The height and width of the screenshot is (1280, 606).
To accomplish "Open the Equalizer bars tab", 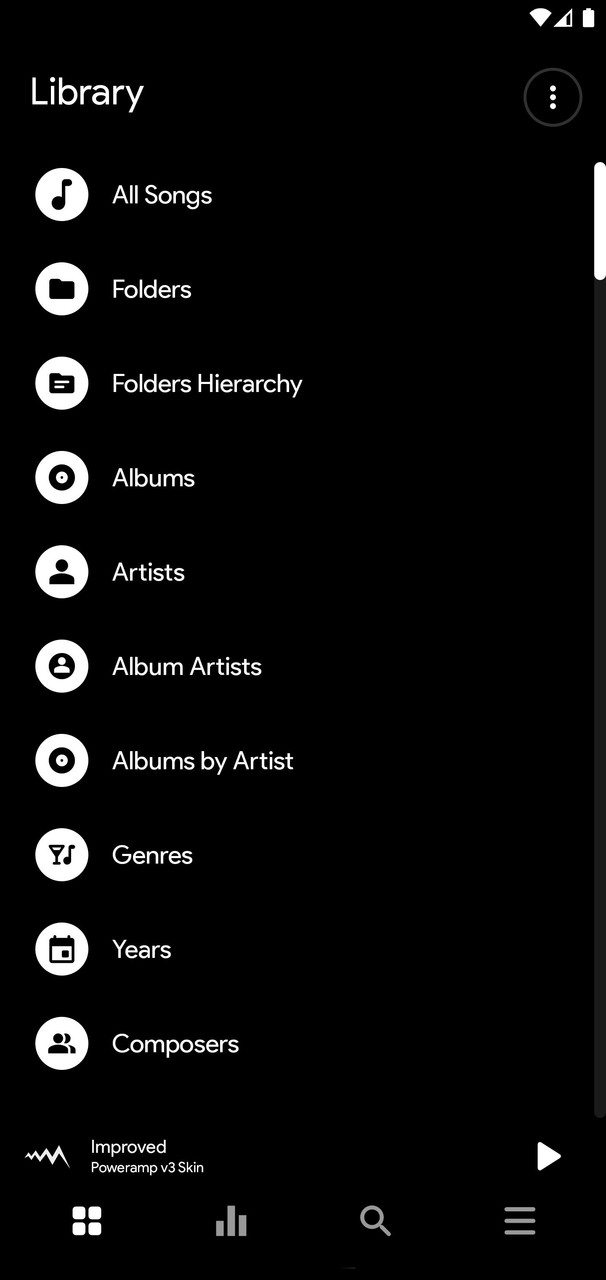I will (231, 1221).
